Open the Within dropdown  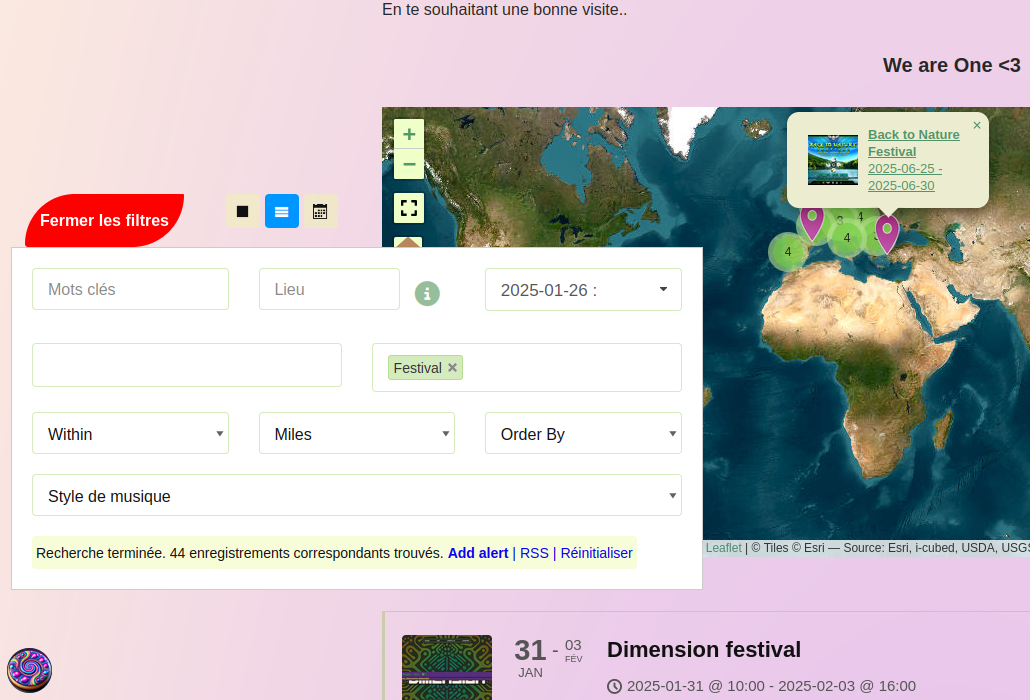[x=130, y=433]
